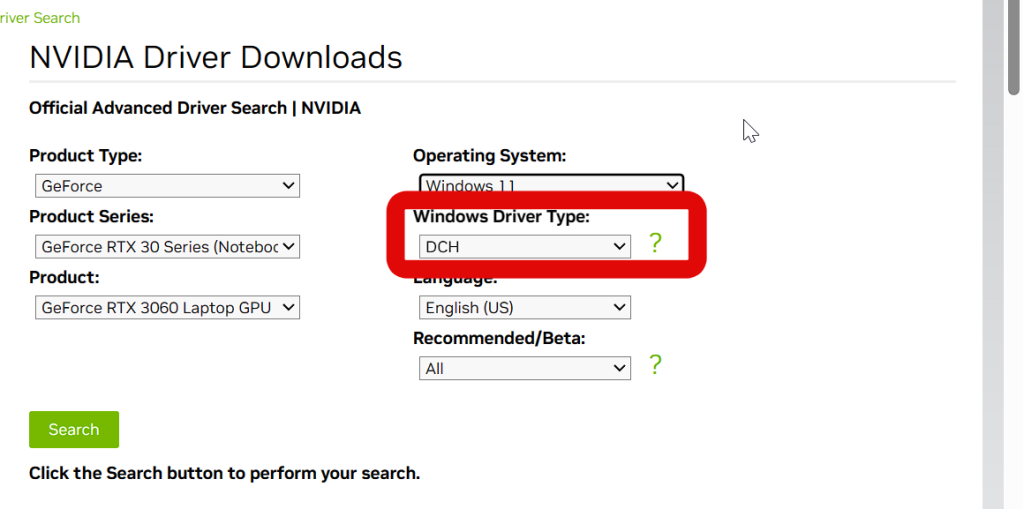Follow the Driver Search breadcrumb link

pos(40,18)
